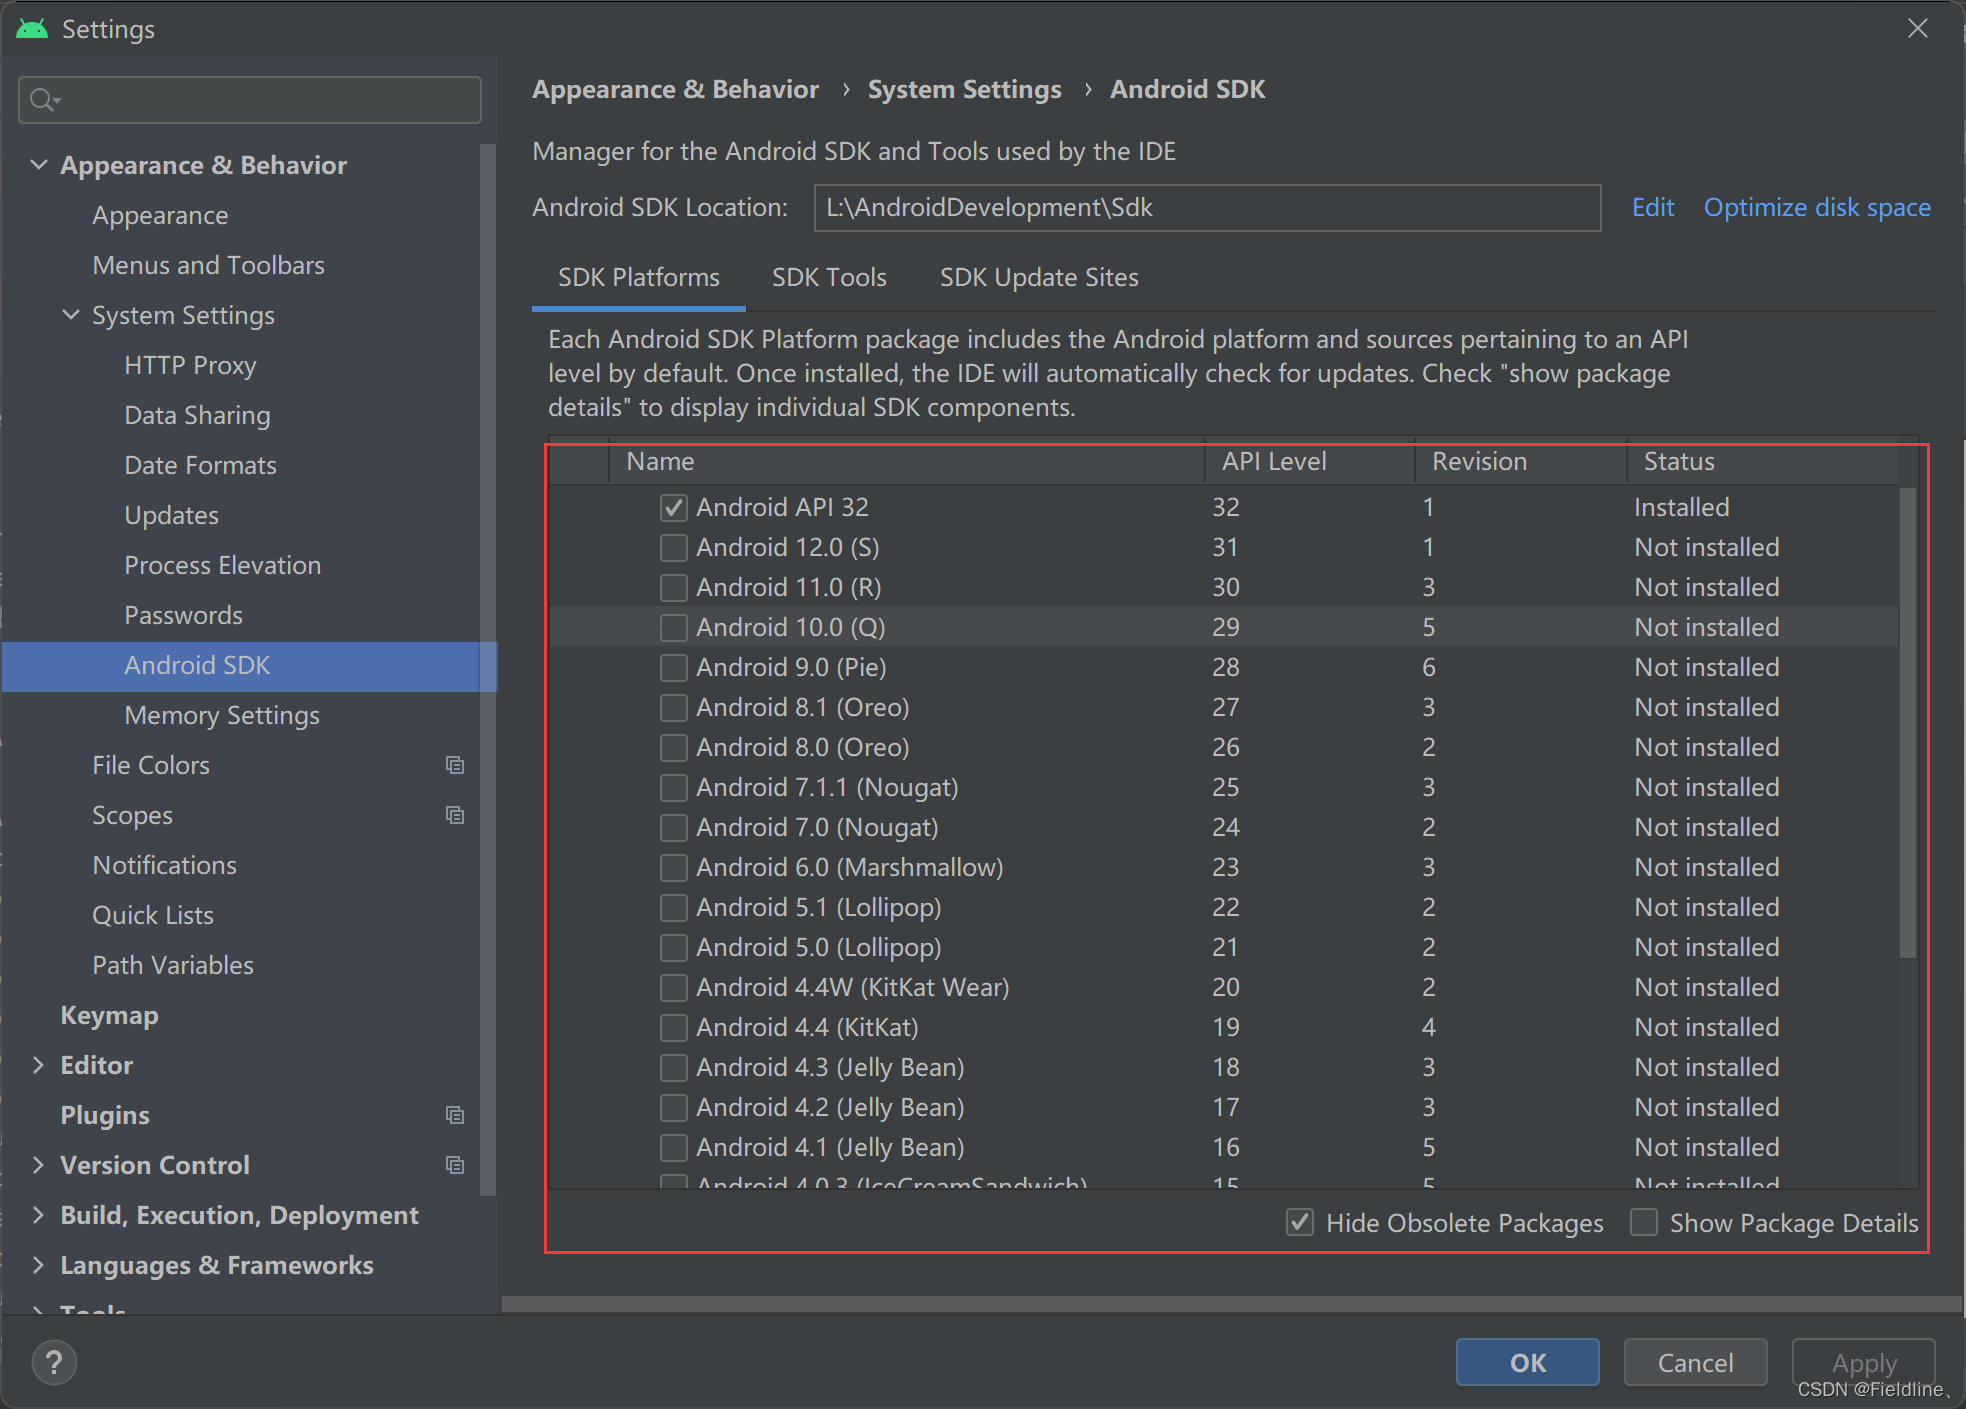This screenshot has height=1409, width=1966.
Task: Click the OK button
Action: click(x=1527, y=1362)
